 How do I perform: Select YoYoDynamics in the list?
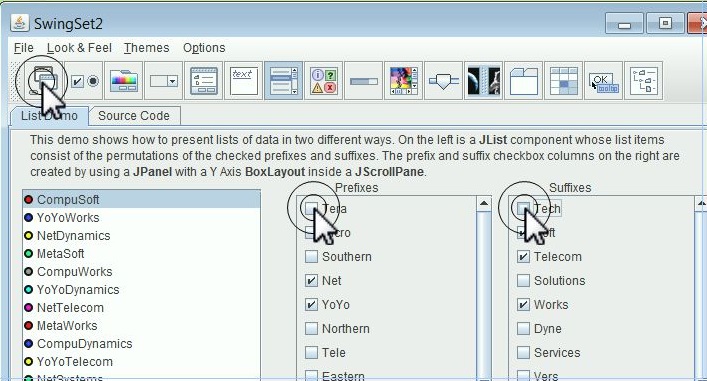pyautogui.click(x=142, y=289)
